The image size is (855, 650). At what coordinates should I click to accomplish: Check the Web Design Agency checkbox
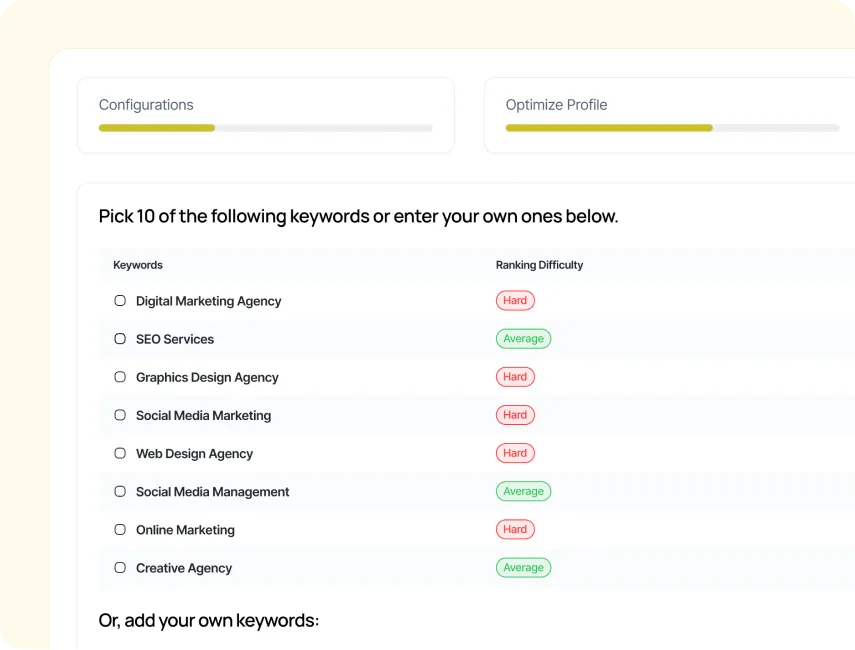(x=120, y=453)
